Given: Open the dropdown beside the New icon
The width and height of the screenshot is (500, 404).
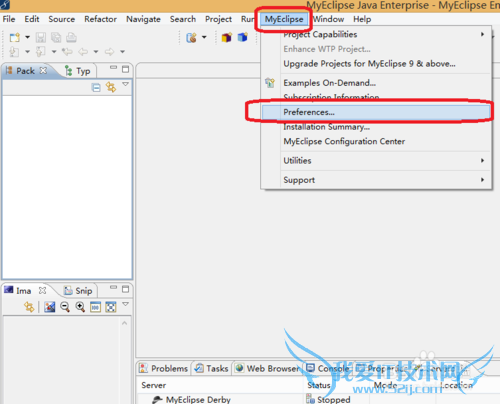Looking at the screenshot, I should click(27, 37).
